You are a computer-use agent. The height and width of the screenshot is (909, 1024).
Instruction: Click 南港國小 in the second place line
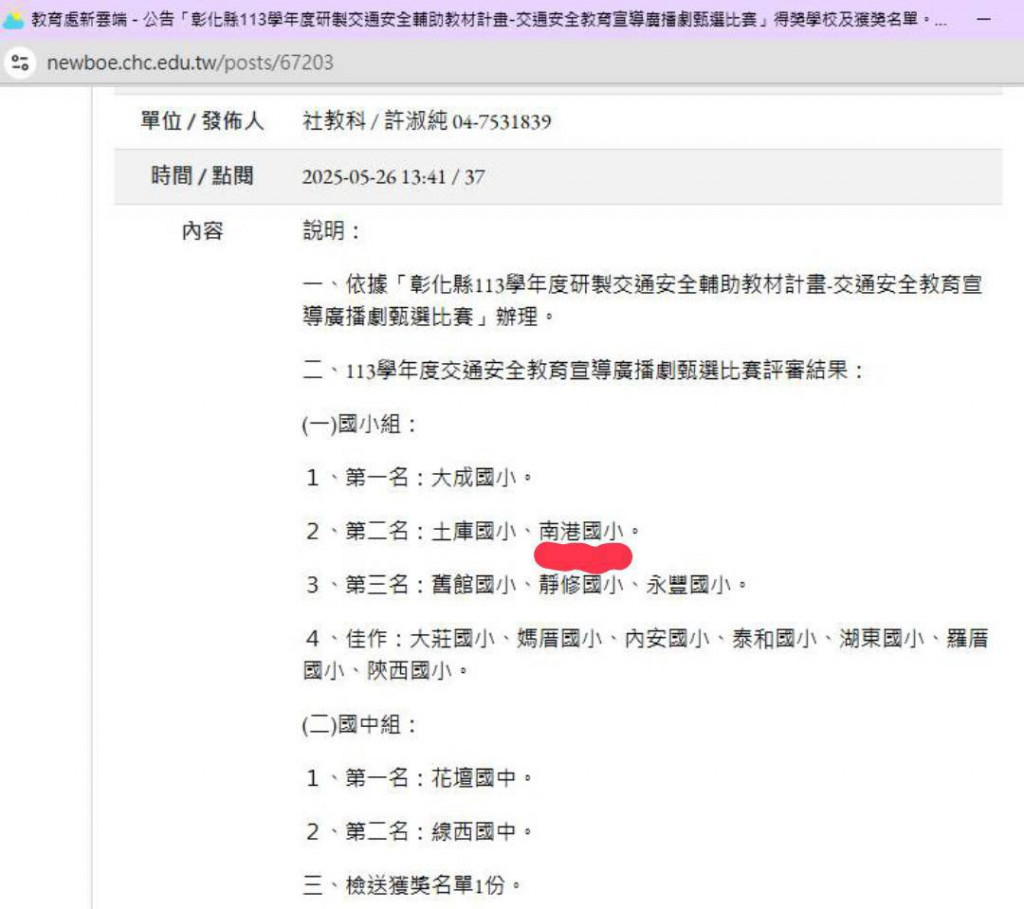click(581, 531)
